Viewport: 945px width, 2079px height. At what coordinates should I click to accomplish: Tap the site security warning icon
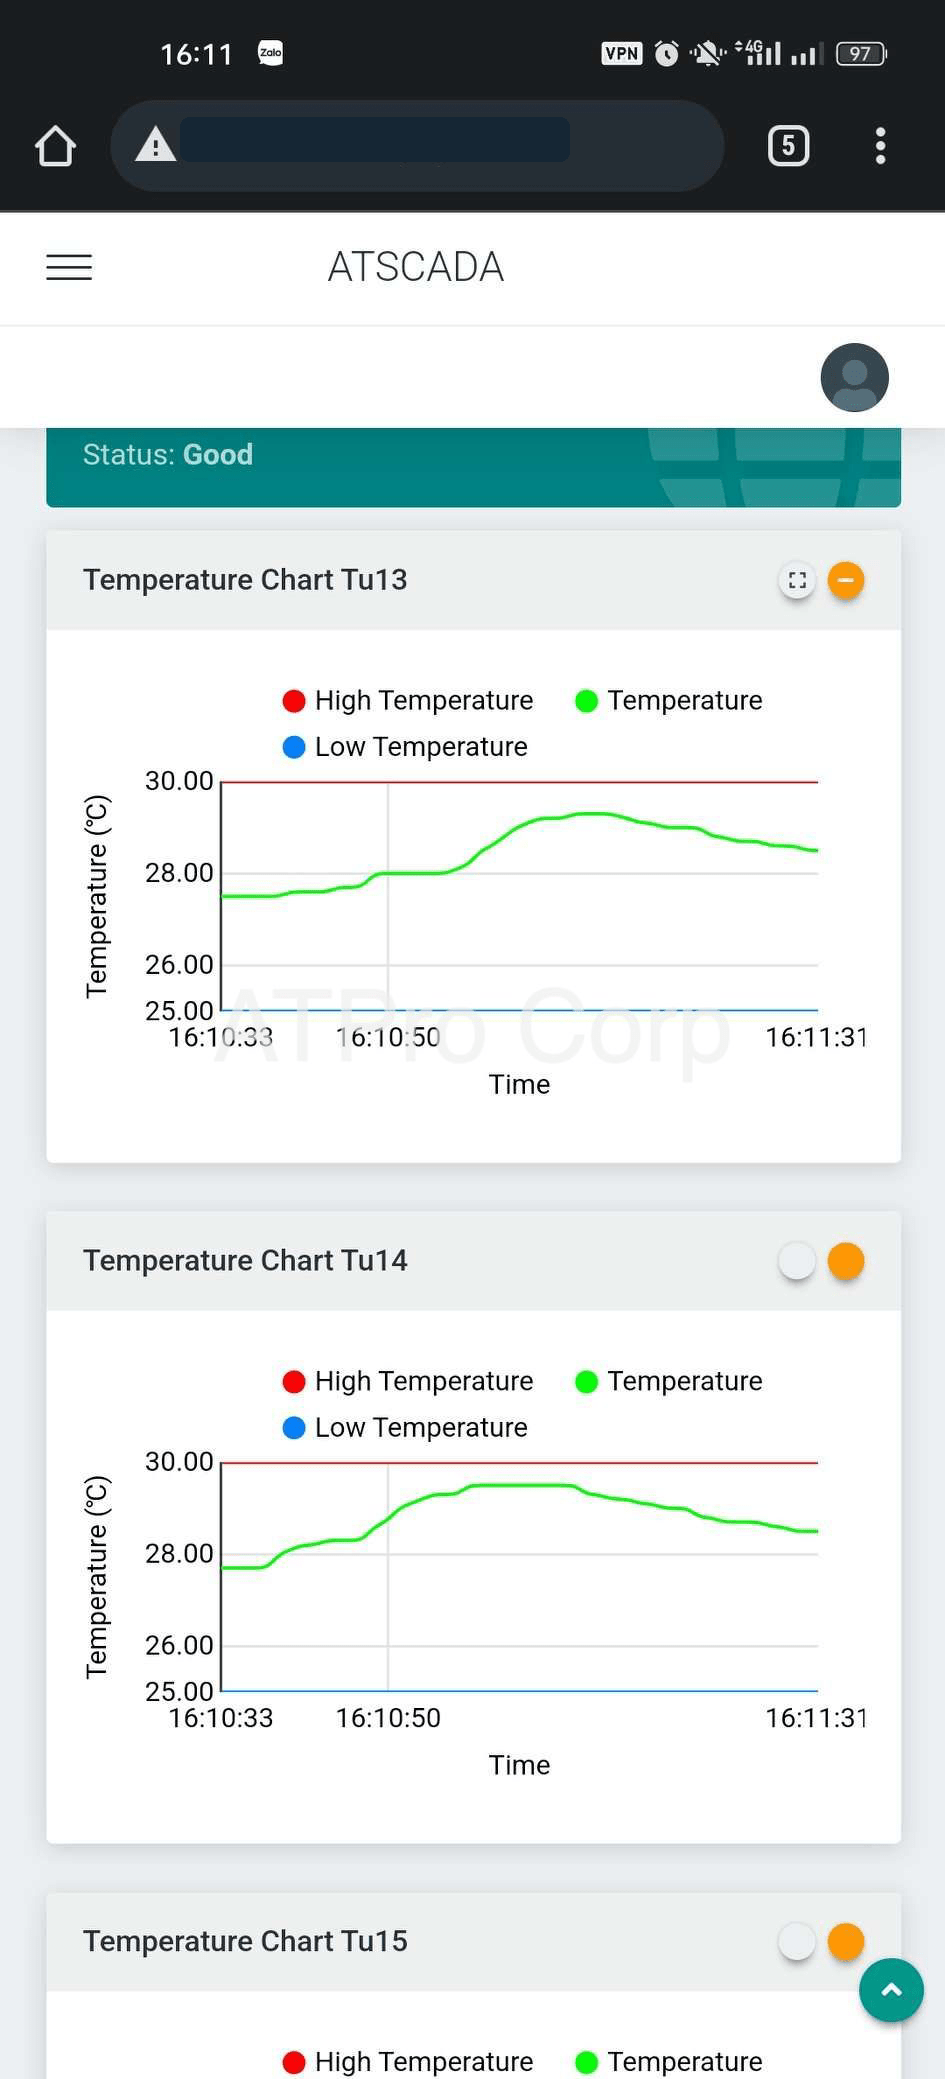(x=155, y=145)
